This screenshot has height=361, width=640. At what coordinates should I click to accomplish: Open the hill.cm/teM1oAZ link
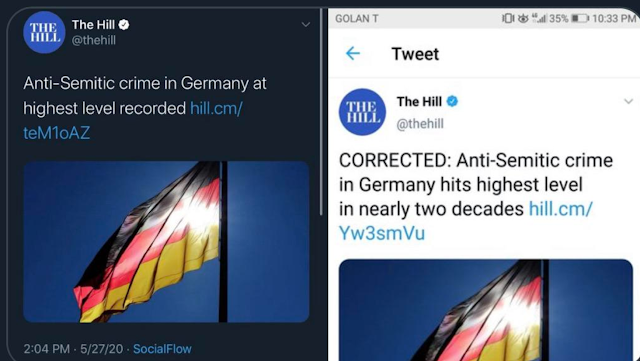[133, 120]
